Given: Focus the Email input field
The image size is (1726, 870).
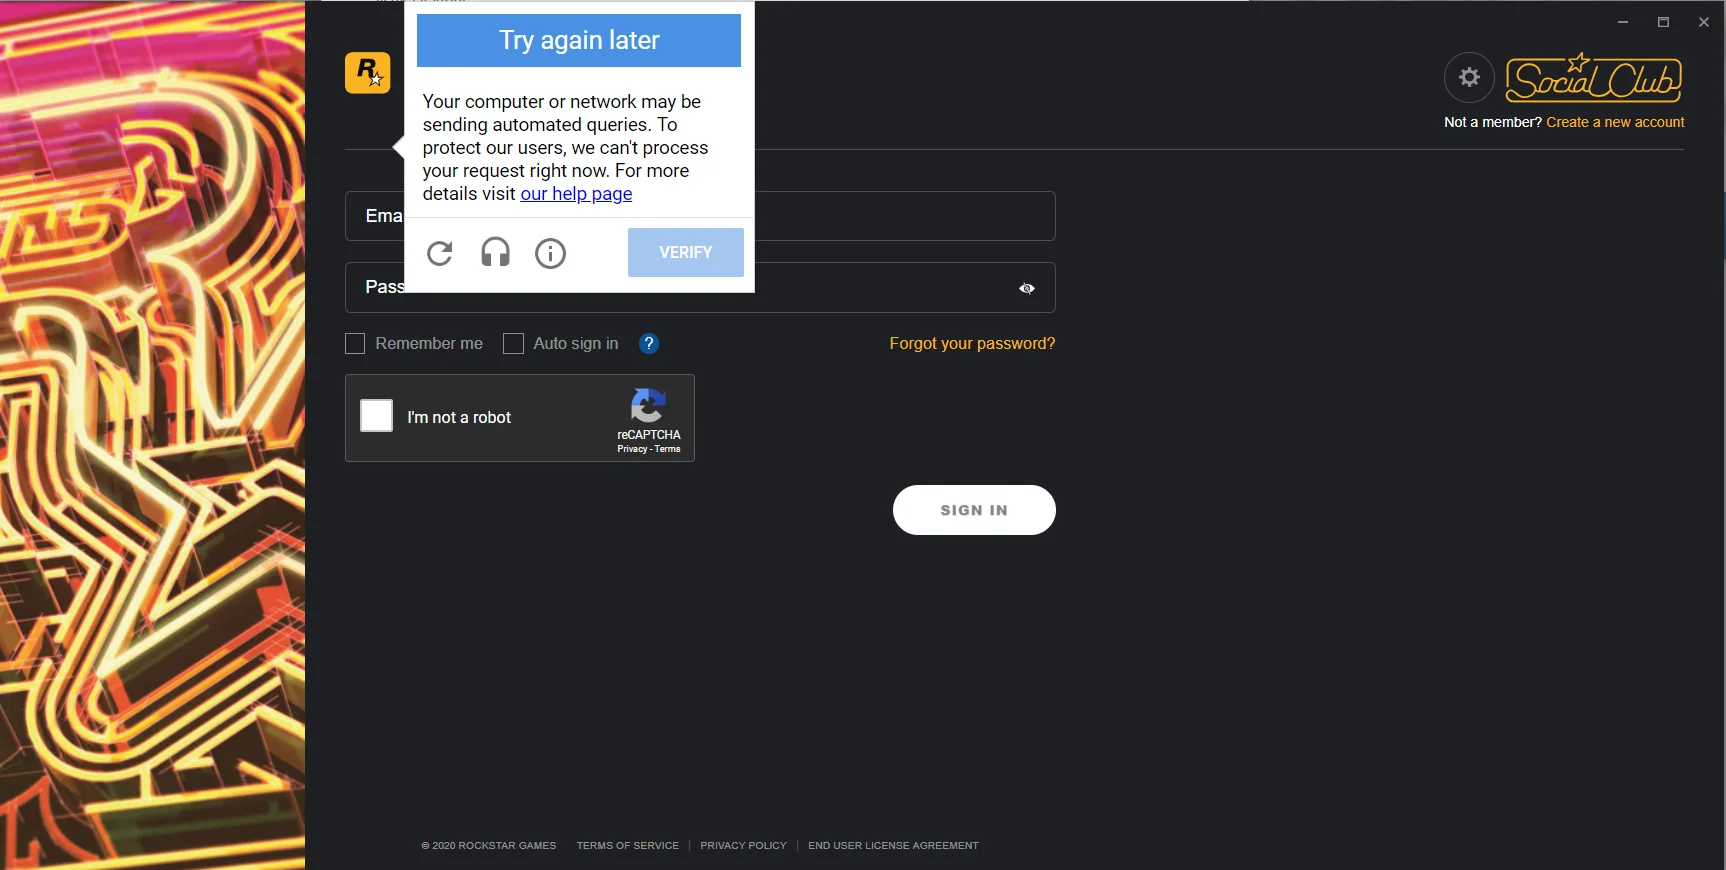Looking at the screenshot, I should point(700,216).
